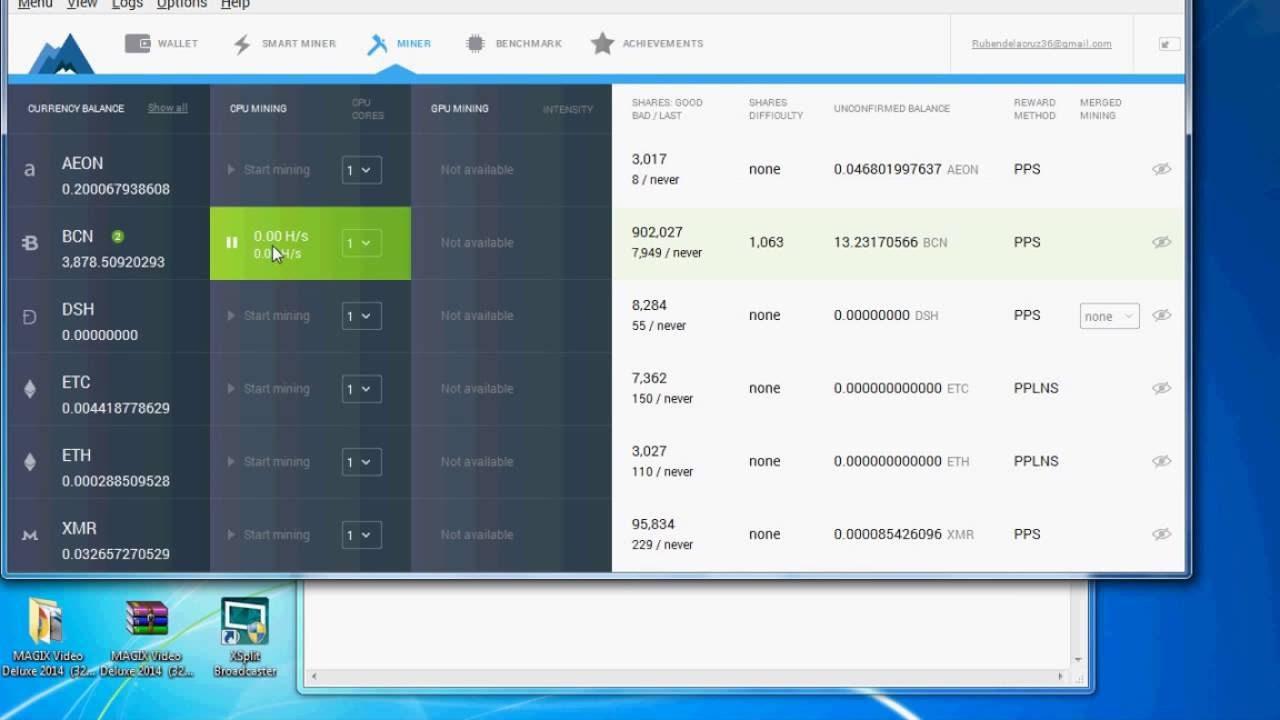Click the green notification badge beside BCN
This screenshot has height=720, width=1280.
point(118,237)
